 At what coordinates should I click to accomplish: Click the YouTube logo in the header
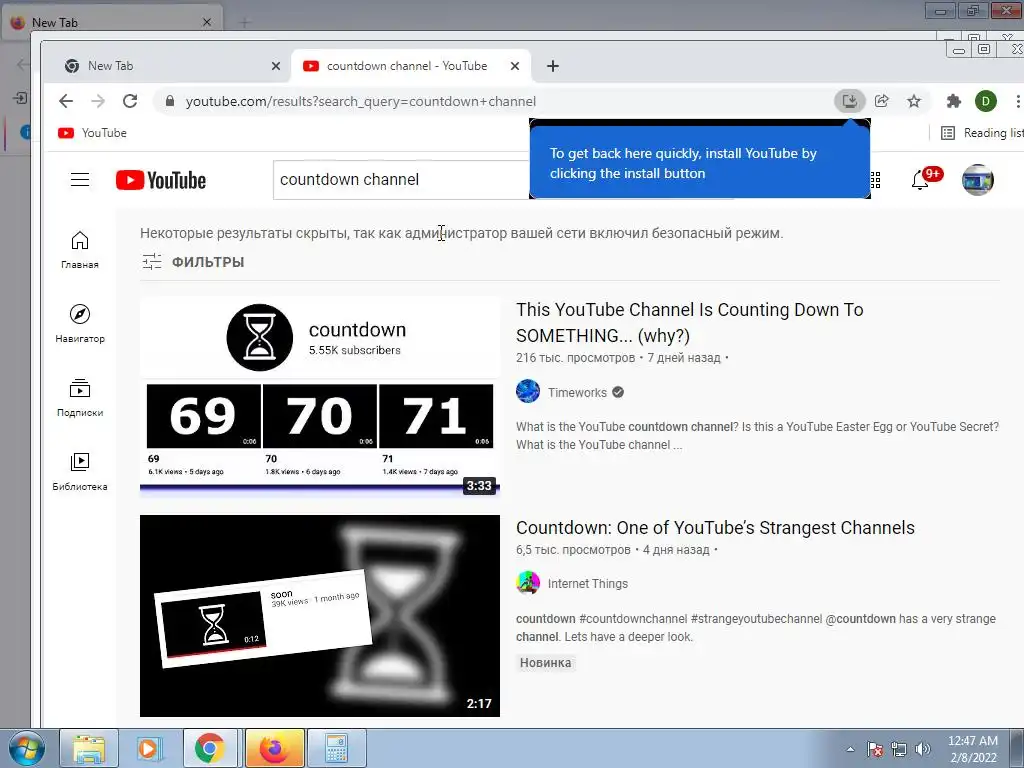click(x=161, y=180)
